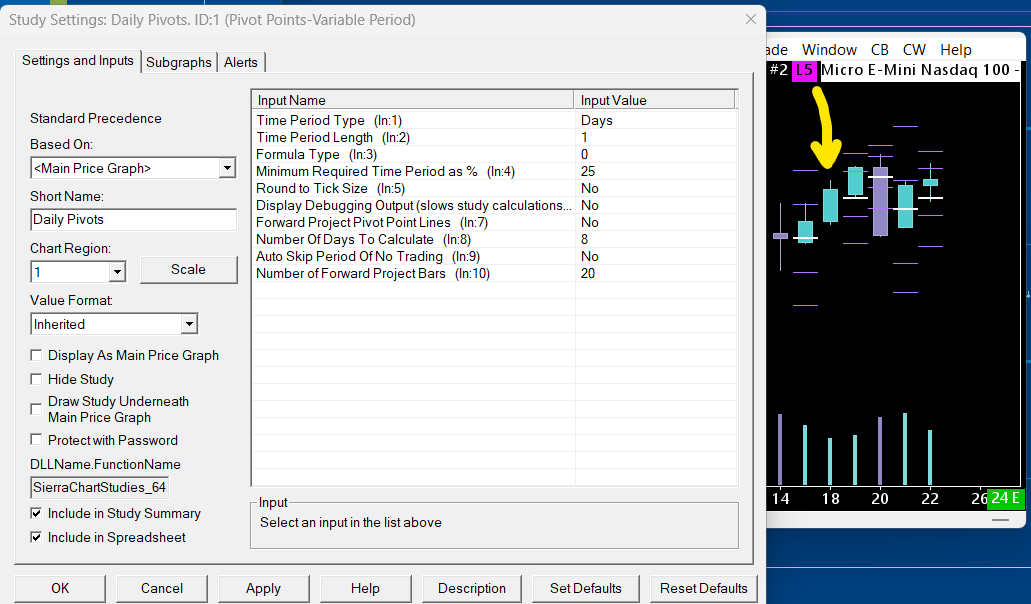This screenshot has height=604, width=1031.
Task: Uncheck Include in Study Summary
Action: [x=37, y=513]
